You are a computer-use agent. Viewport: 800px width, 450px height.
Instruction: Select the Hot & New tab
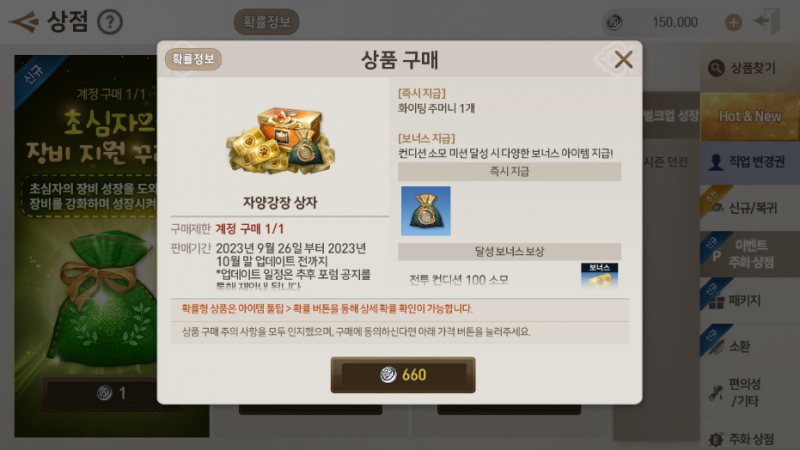[x=750, y=116]
